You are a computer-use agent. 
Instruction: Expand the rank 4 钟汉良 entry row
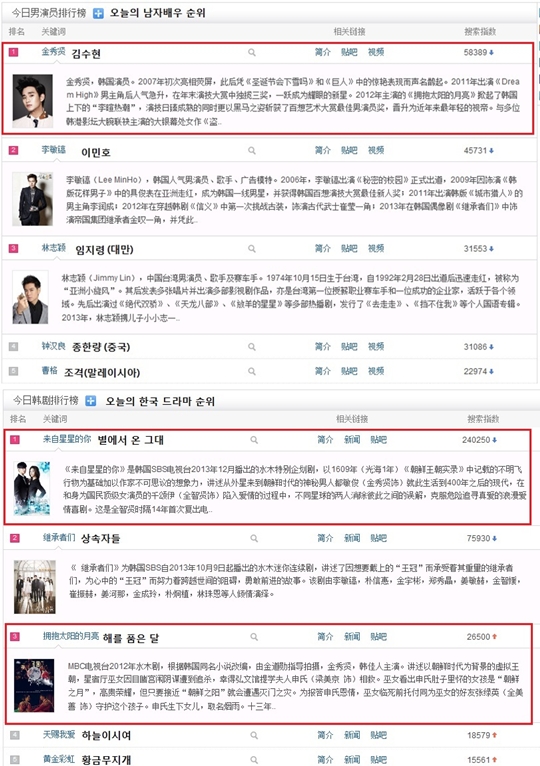(x=270, y=347)
